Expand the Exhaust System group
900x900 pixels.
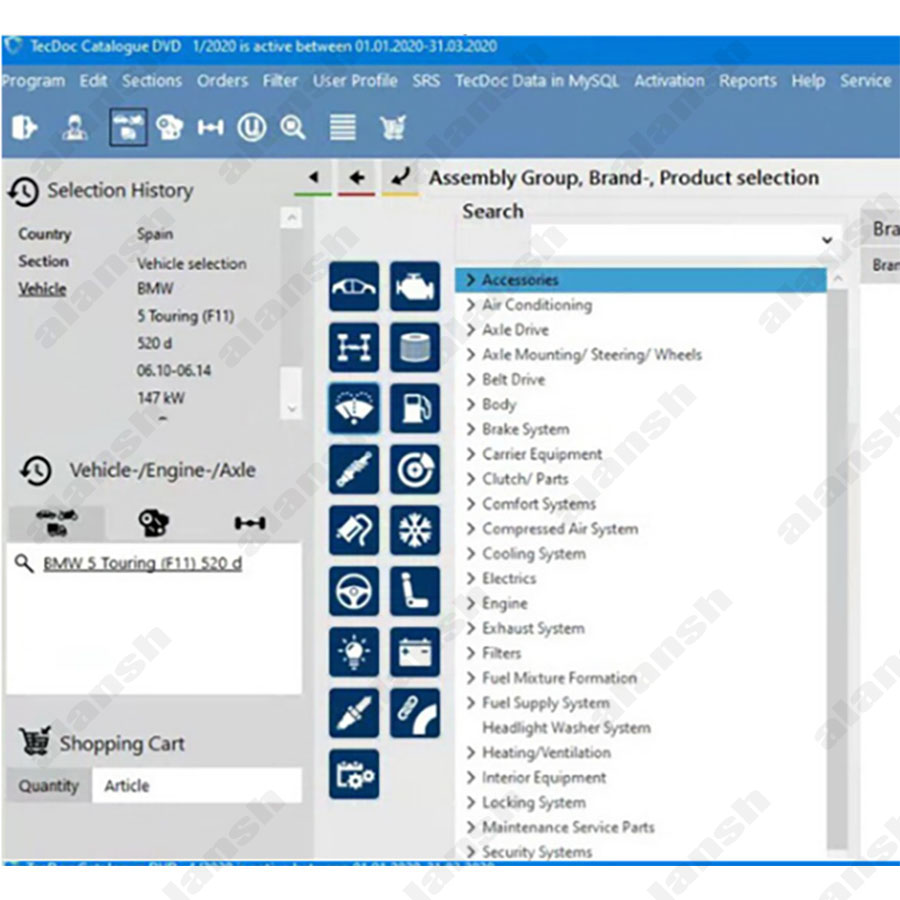[x=471, y=628]
